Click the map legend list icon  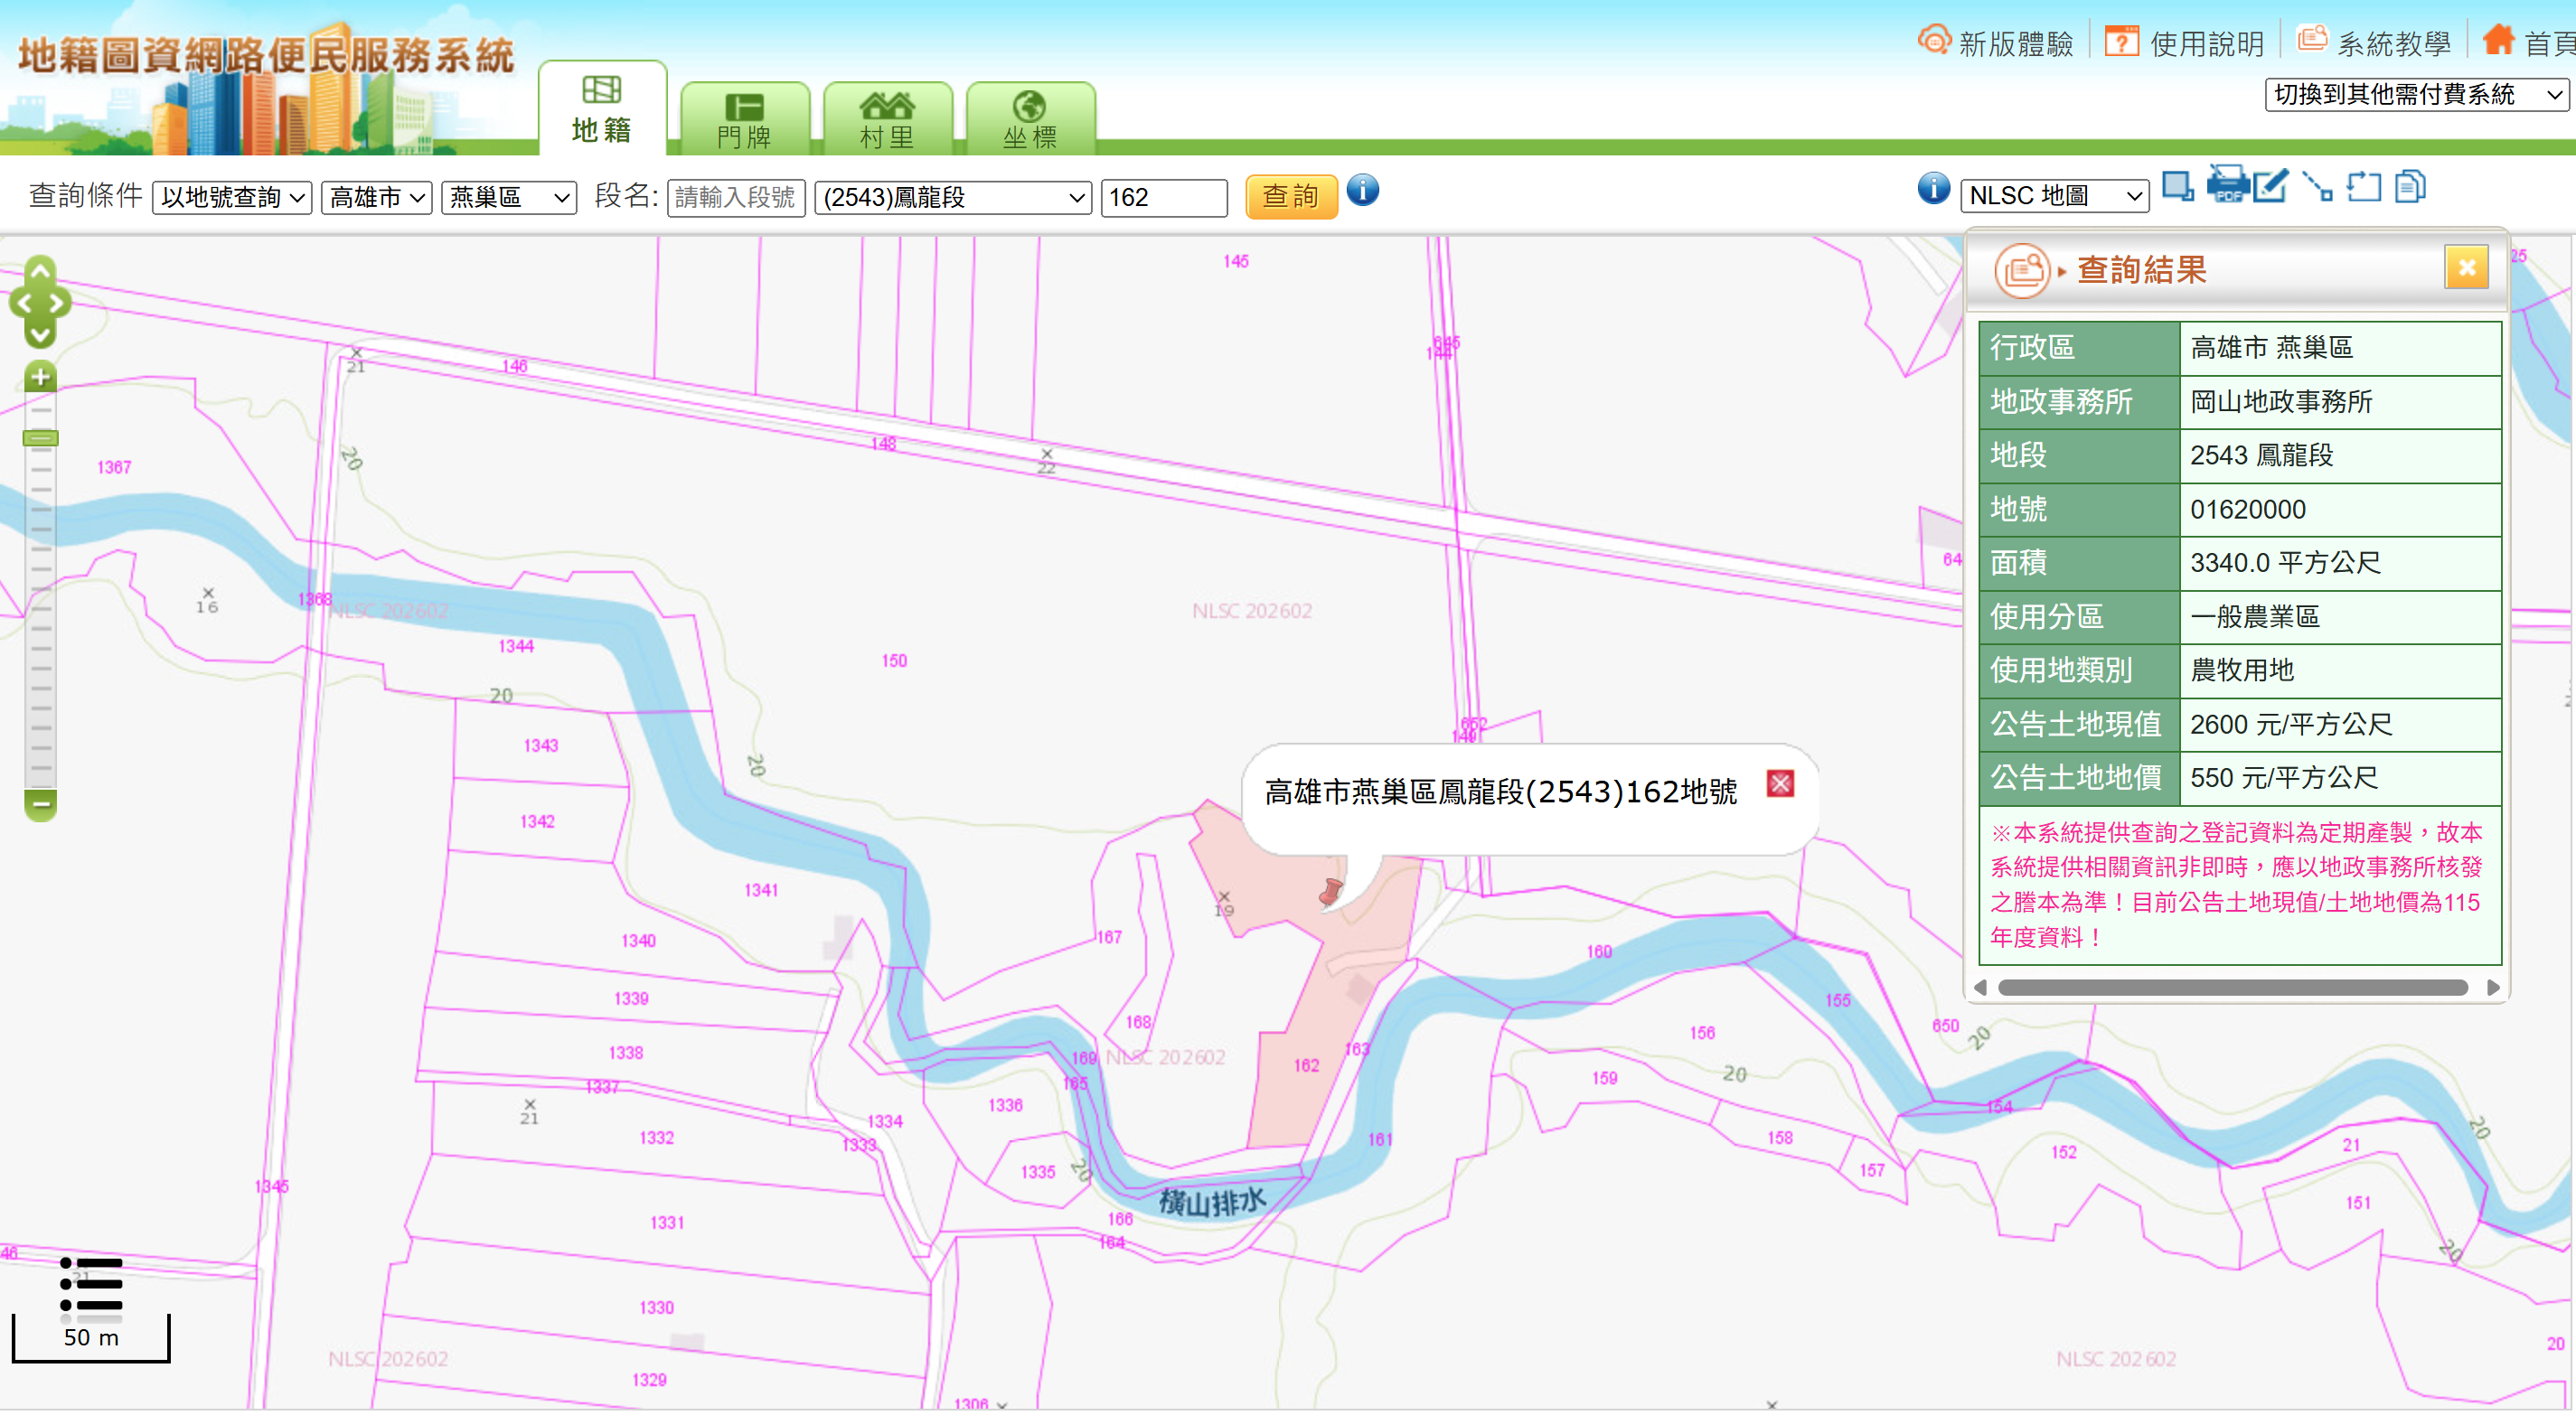click(x=91, y=1284)
